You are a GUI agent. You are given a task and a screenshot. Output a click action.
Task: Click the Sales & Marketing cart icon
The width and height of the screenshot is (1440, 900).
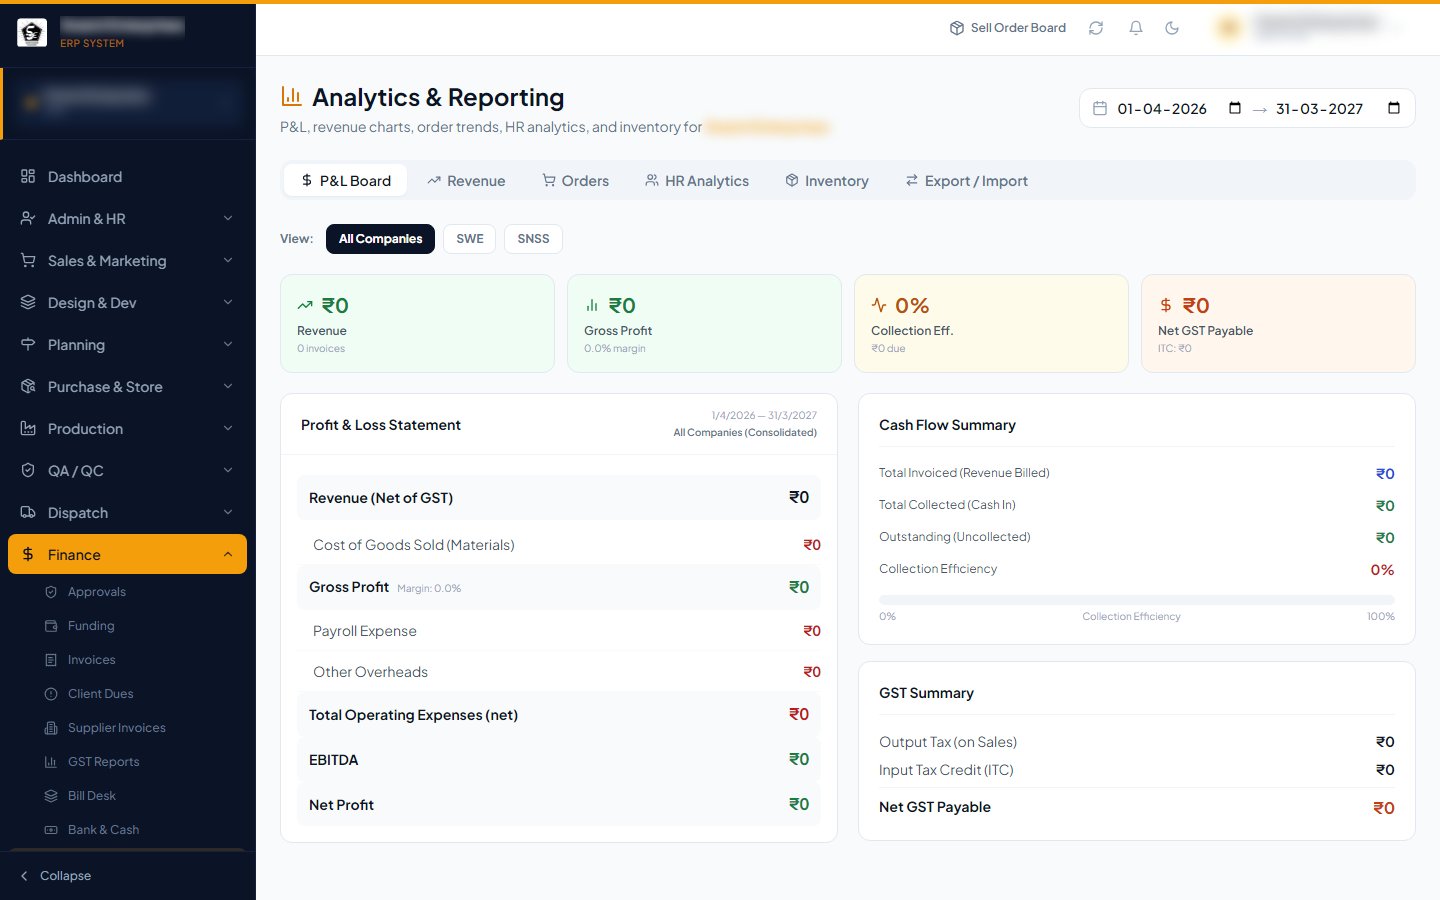[28, 260]
